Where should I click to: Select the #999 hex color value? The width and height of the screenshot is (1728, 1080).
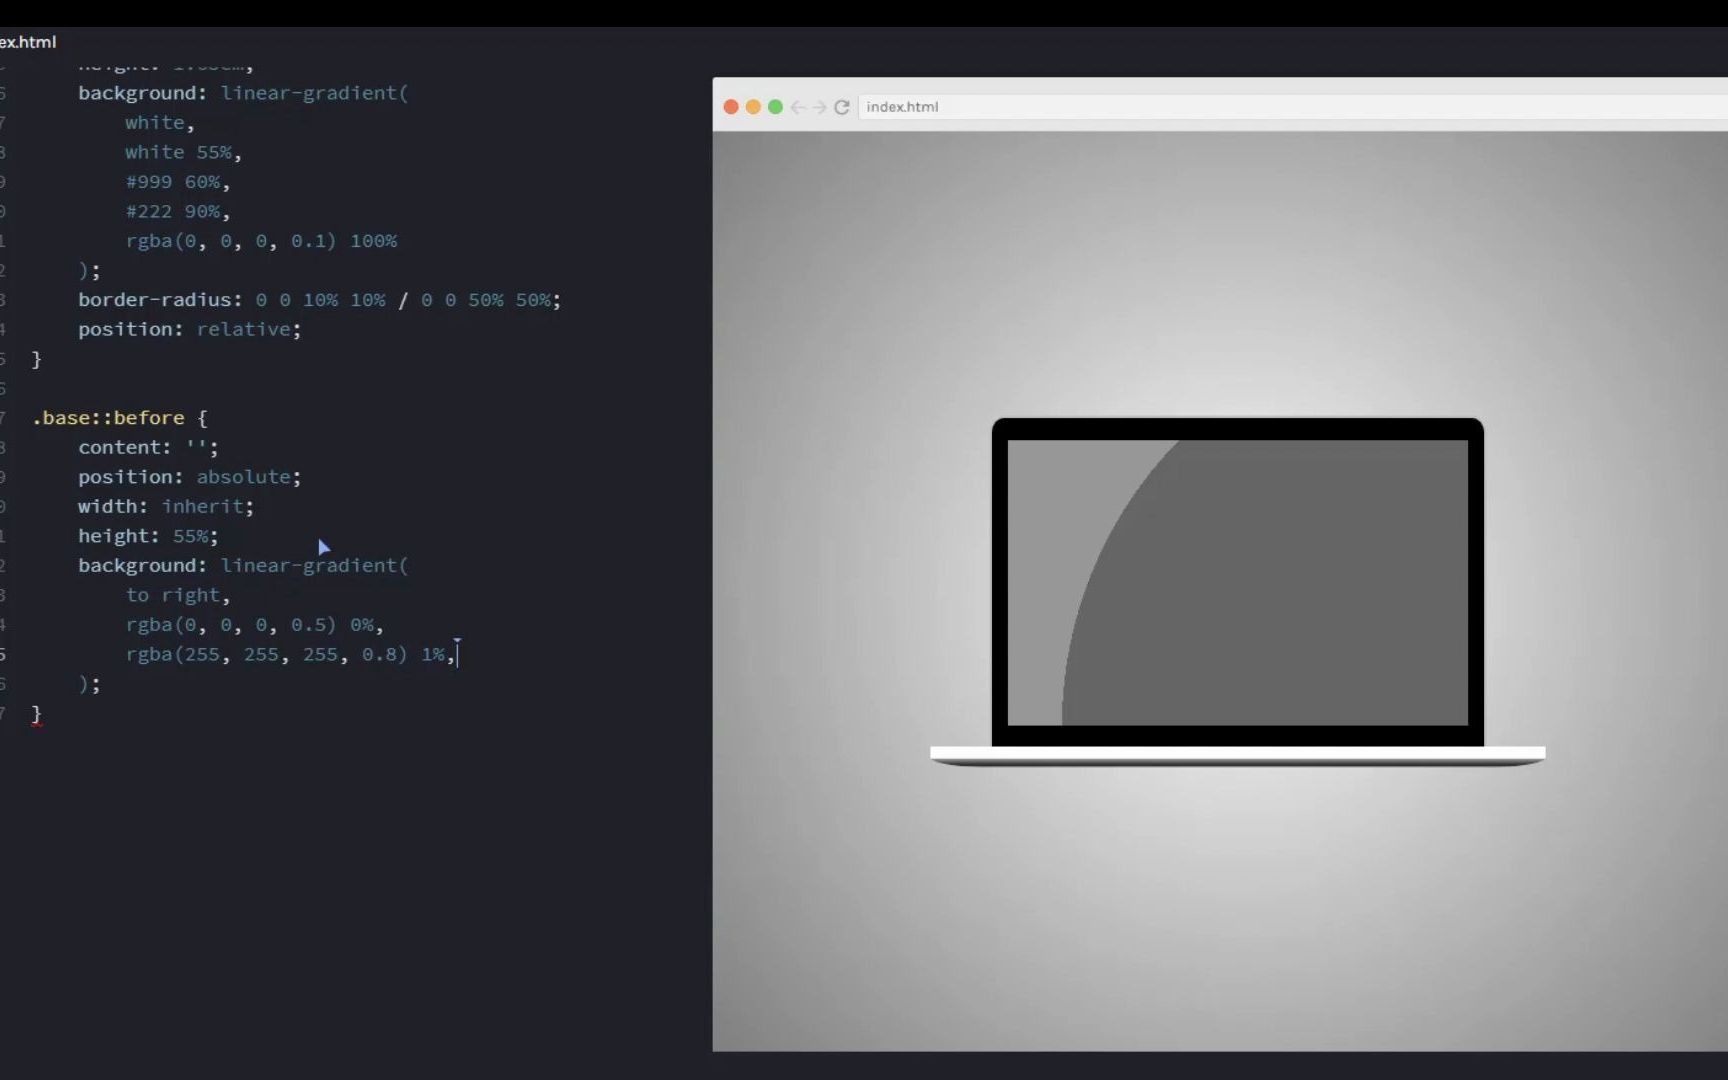click(150, 182)
